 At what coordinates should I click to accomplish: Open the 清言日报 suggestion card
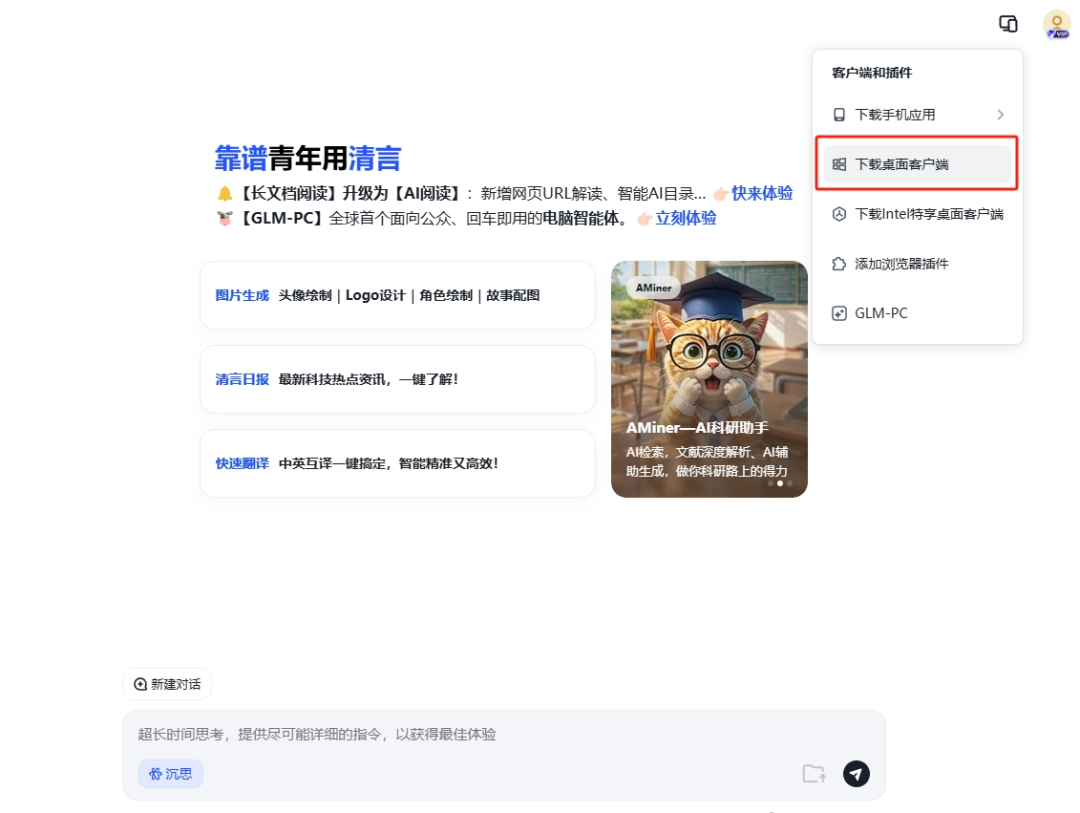(397, 379)
